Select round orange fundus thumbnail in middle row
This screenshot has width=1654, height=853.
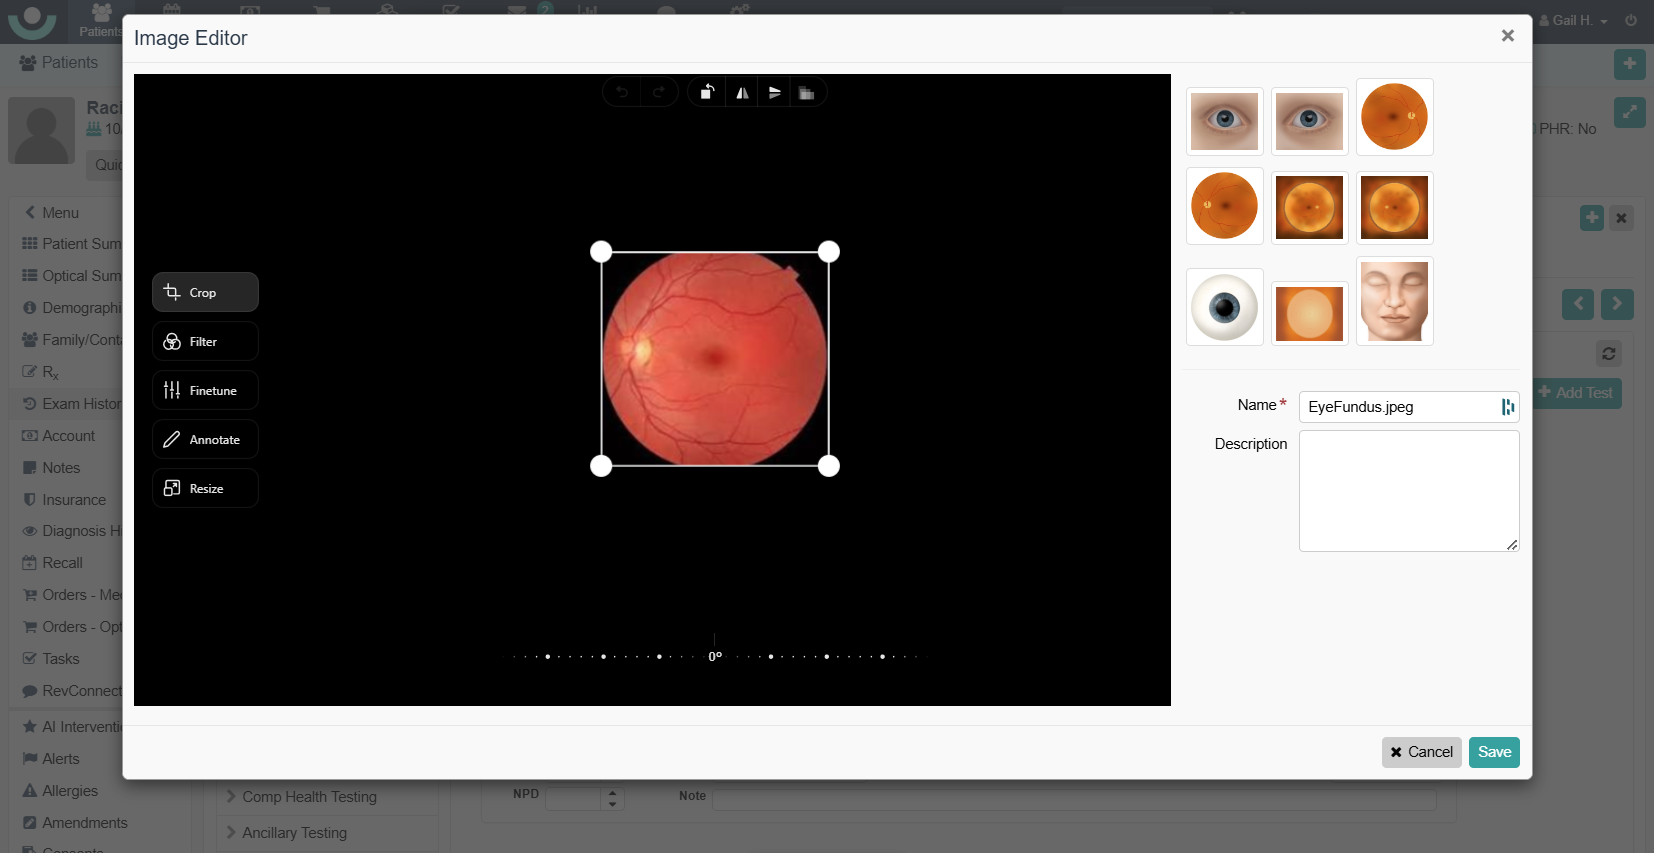click(1225, 206)
